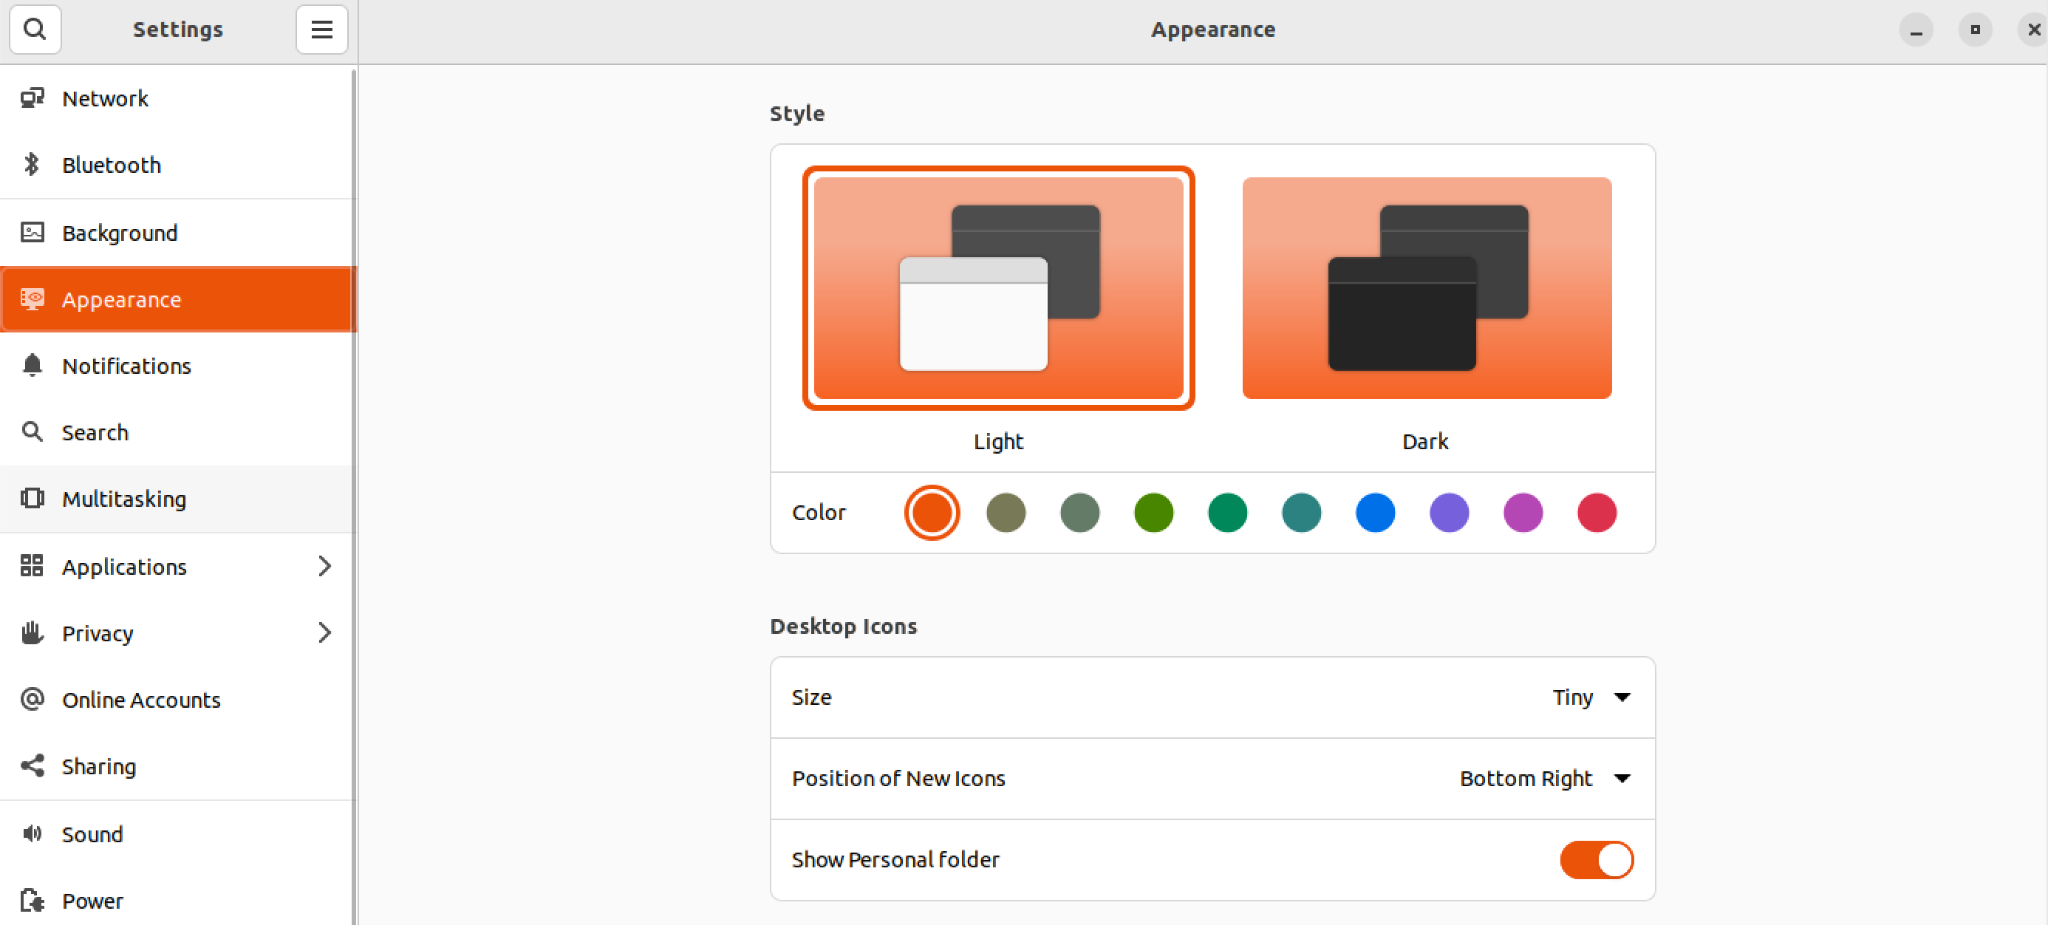
Task: Open Network settings
Action: click(x=177, y=98)
